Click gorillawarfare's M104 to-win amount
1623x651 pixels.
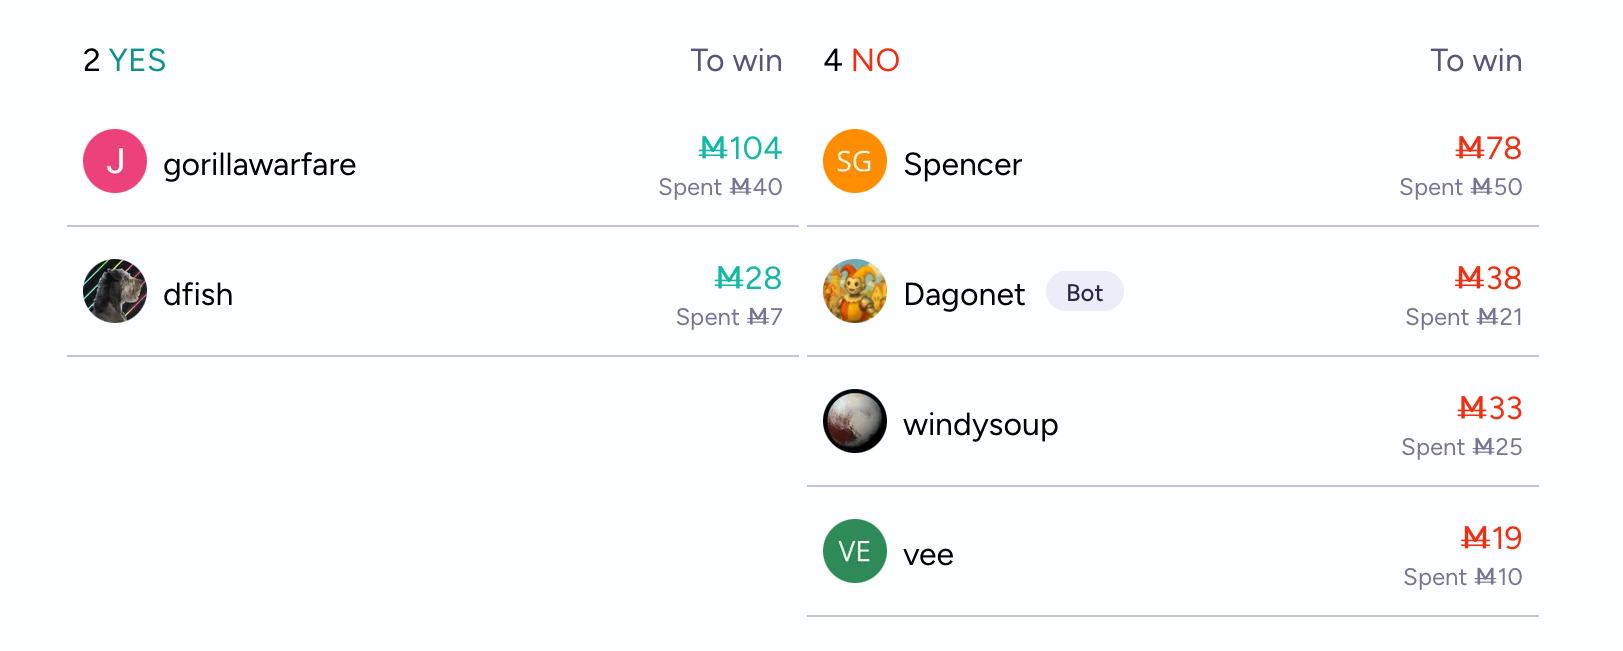point(740,148)
